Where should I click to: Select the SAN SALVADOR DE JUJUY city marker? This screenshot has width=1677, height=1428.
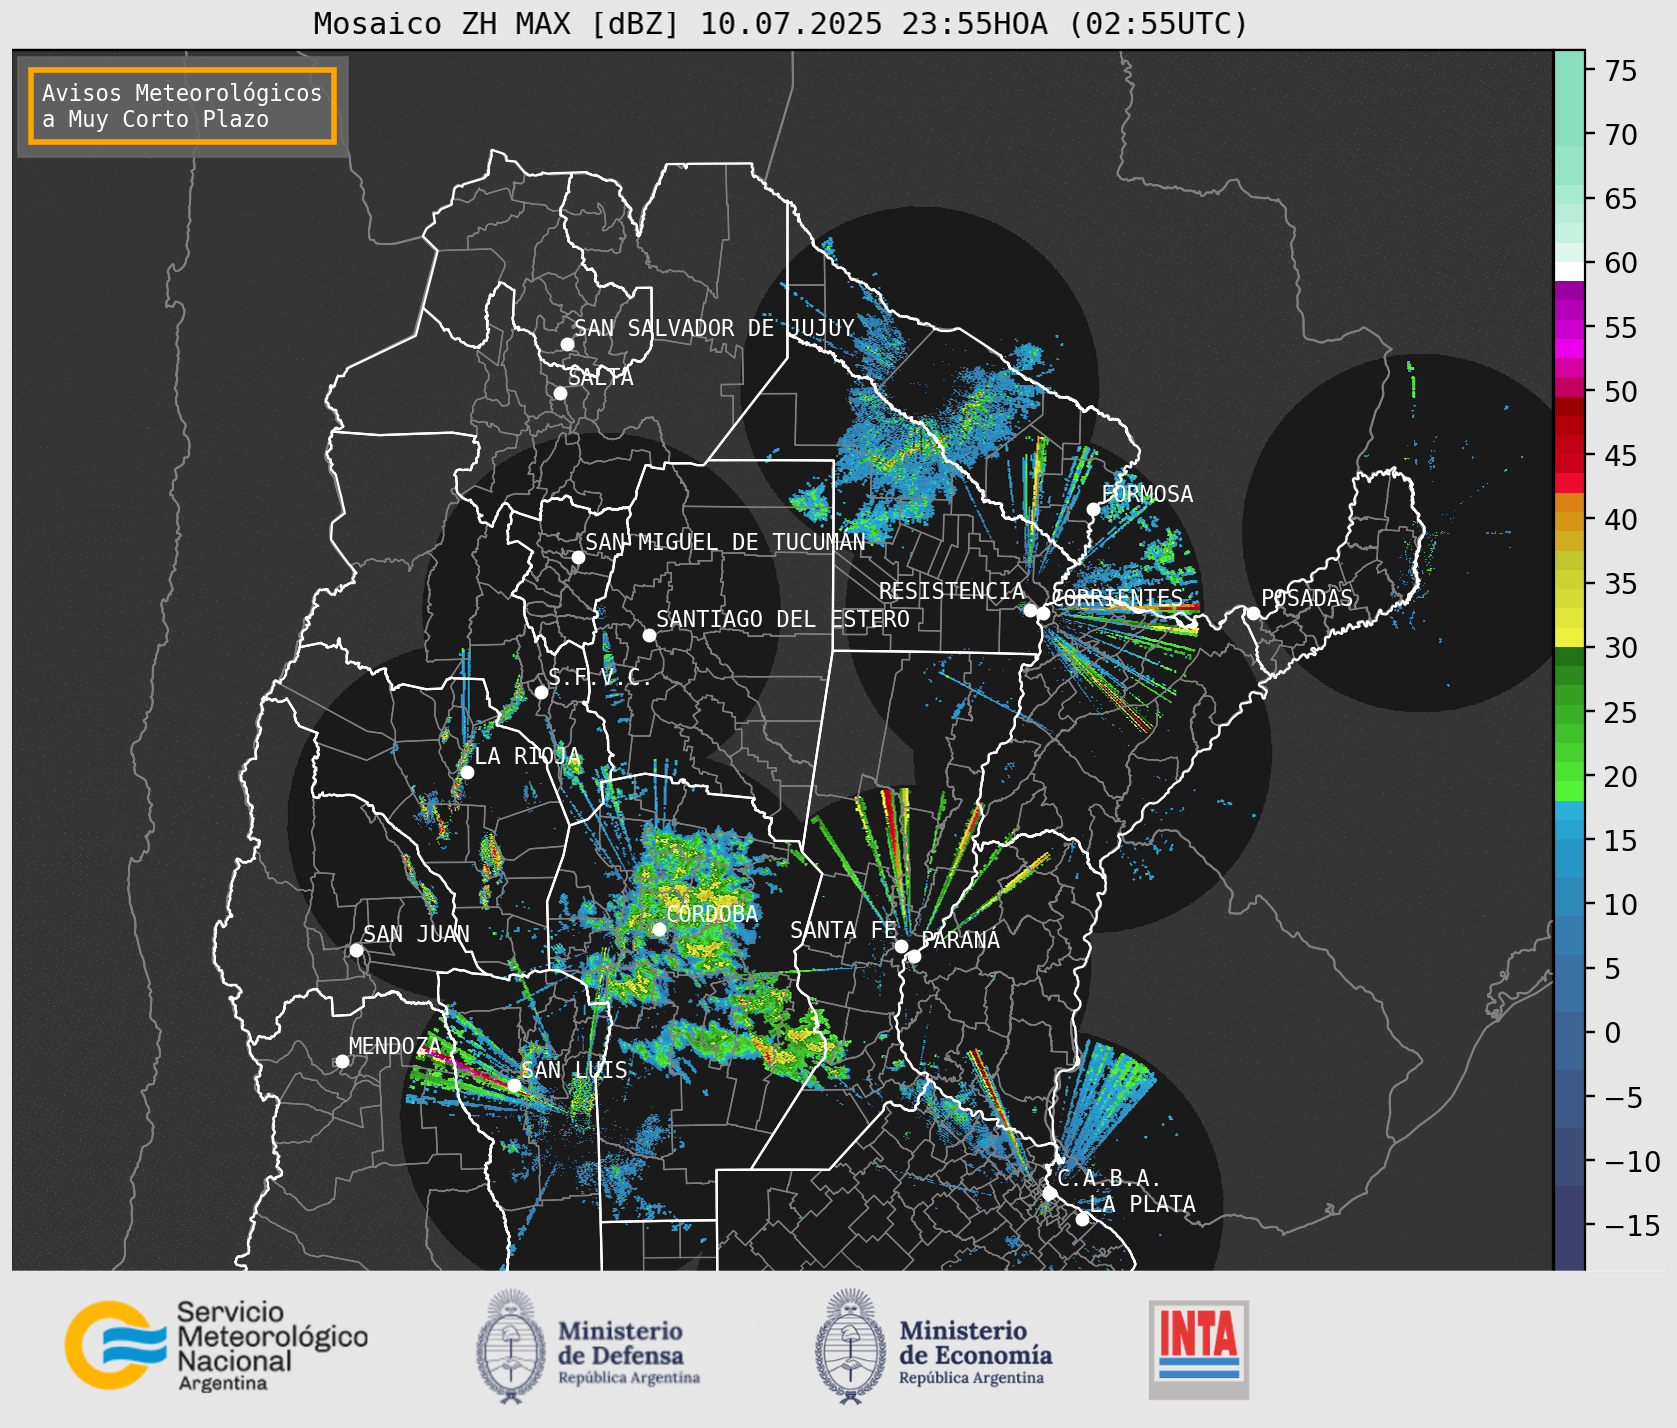click(567, 344)
